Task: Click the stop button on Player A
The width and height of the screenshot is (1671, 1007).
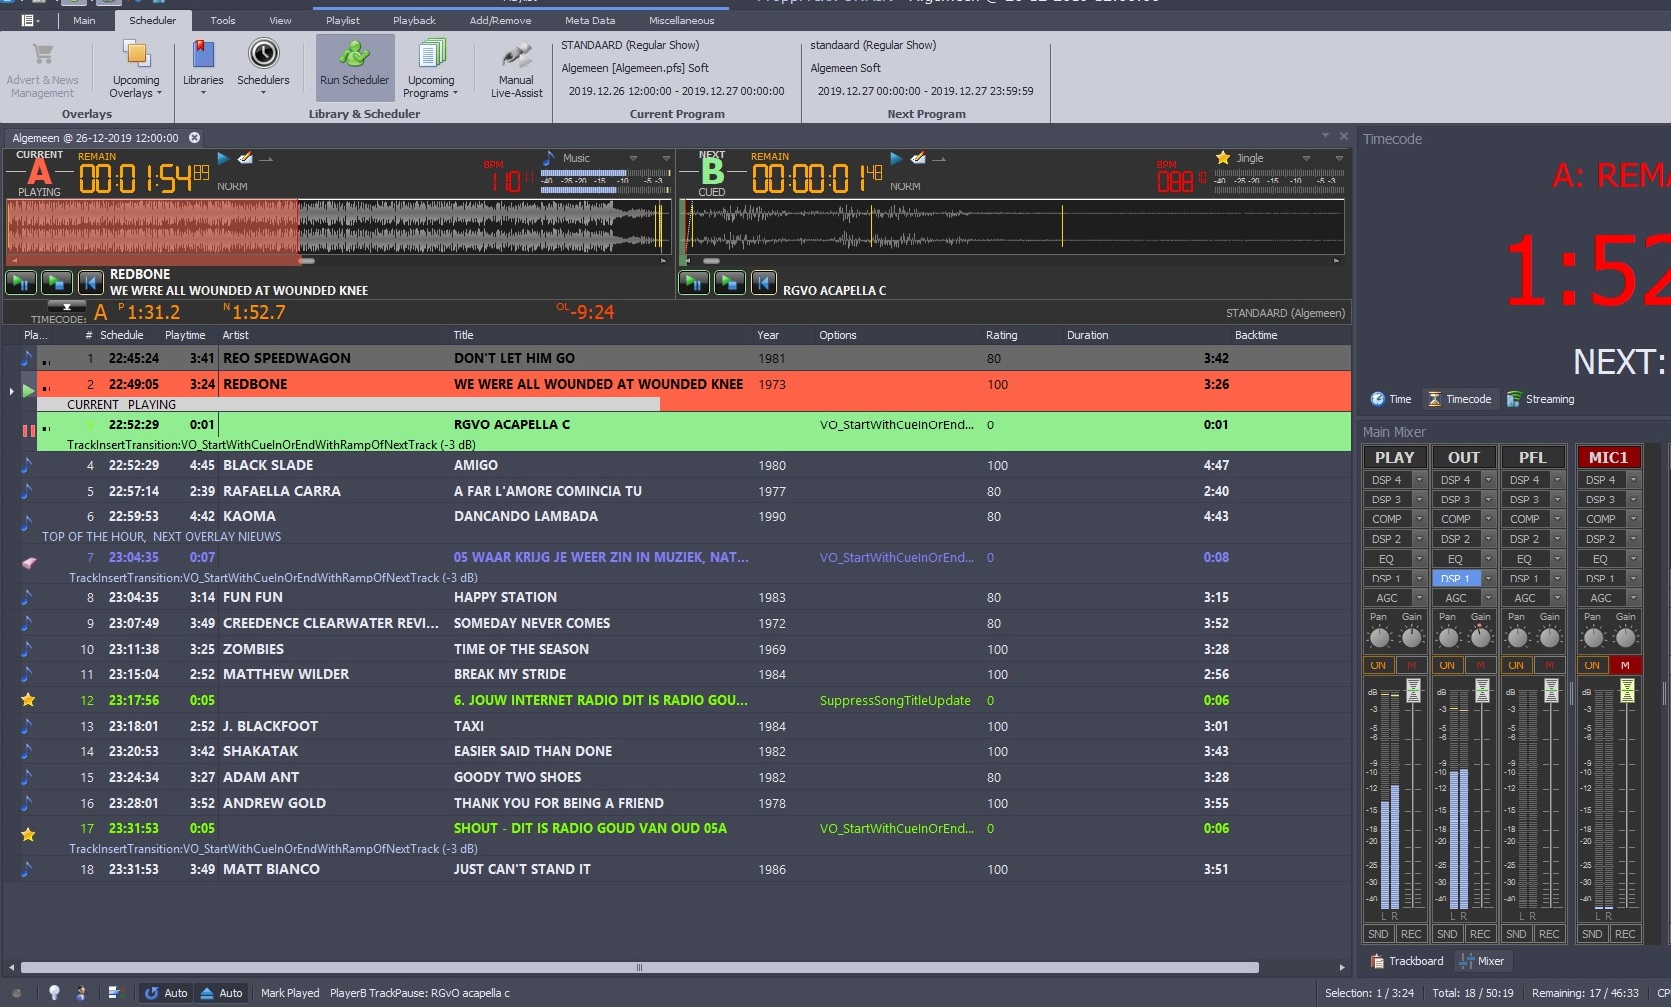Action: click(56, 282)
